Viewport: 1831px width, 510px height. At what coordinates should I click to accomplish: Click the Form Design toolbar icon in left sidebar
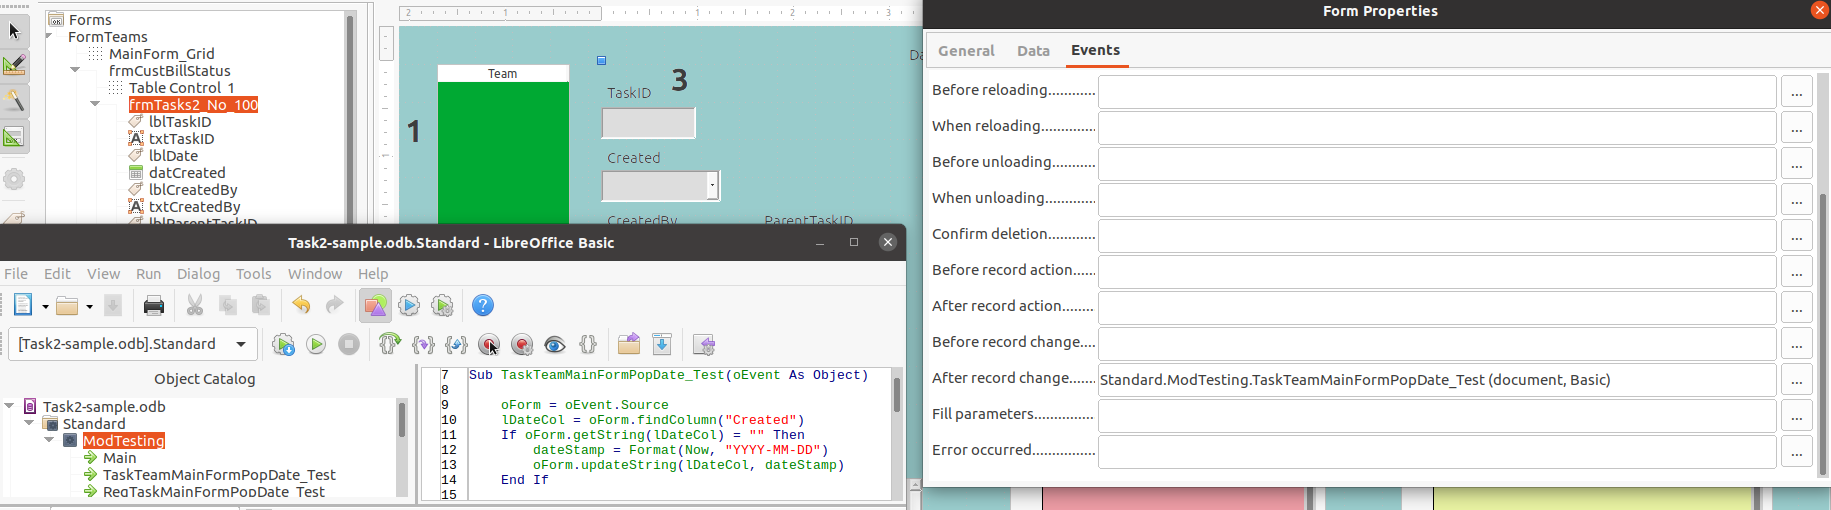point(14,136)
